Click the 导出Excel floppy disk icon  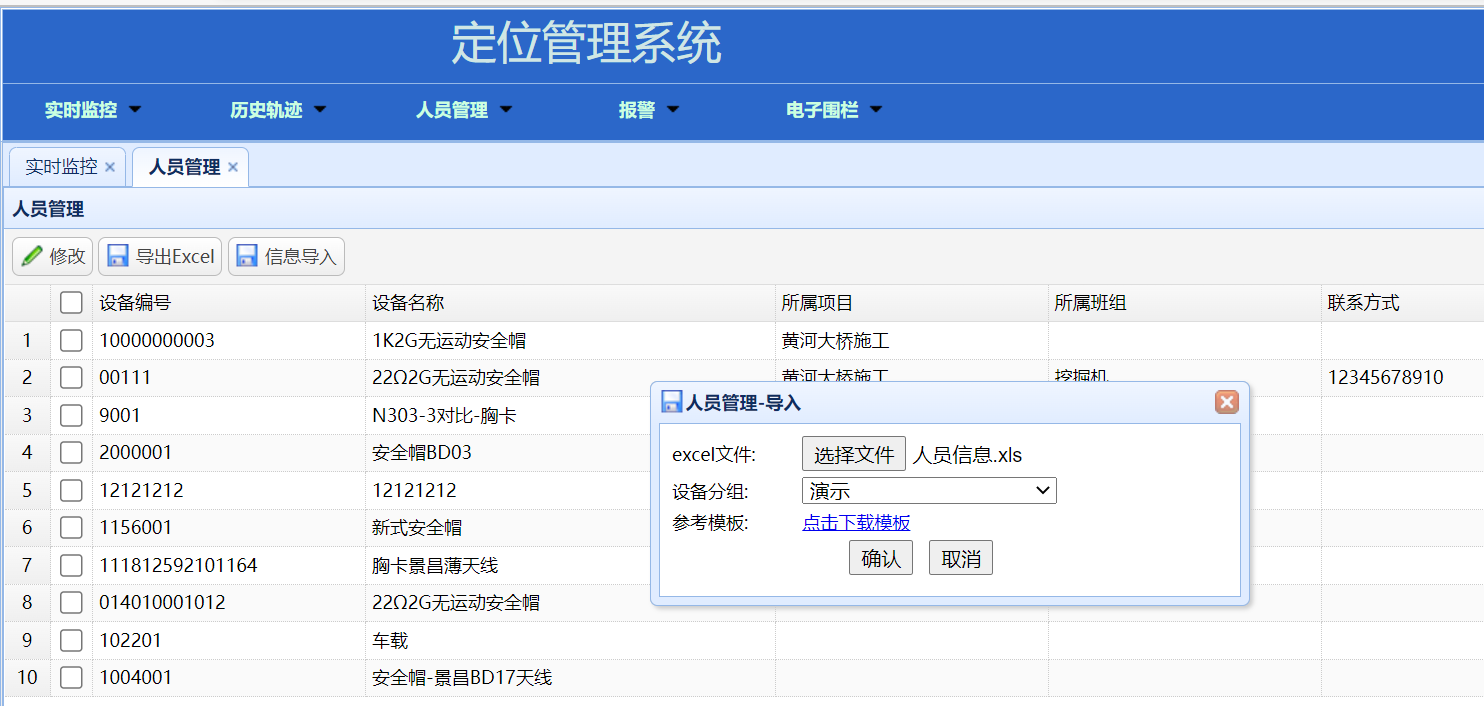118,257
